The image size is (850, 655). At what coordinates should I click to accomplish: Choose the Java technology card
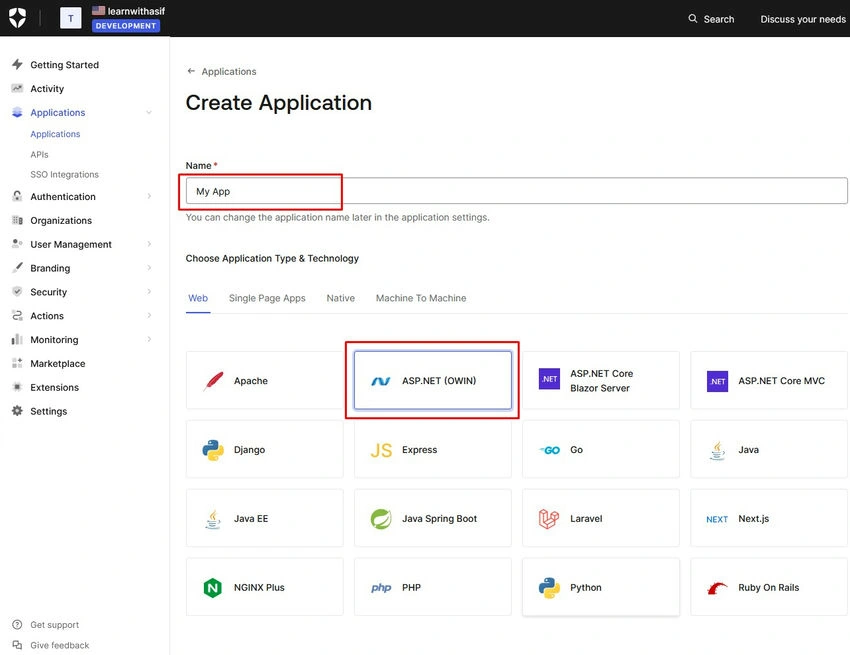[769, 449]
